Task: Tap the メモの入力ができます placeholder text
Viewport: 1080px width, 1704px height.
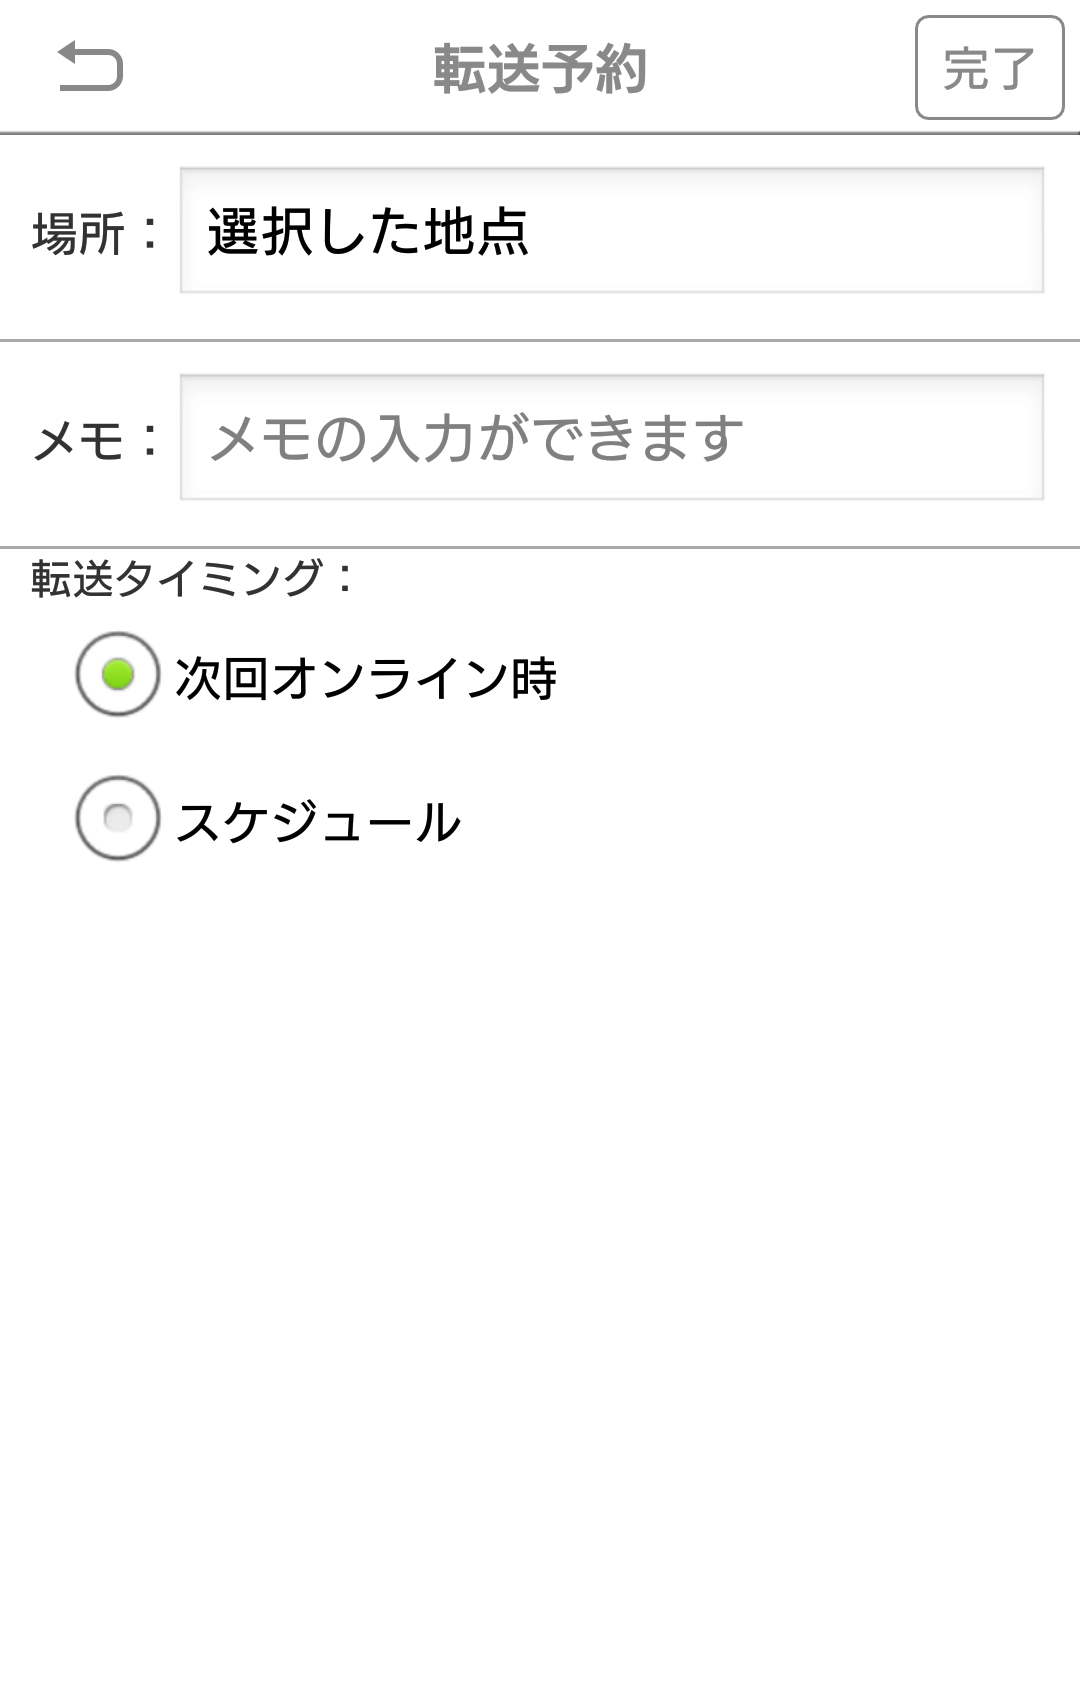Action: pyautogui.click(x=476, y=438)
